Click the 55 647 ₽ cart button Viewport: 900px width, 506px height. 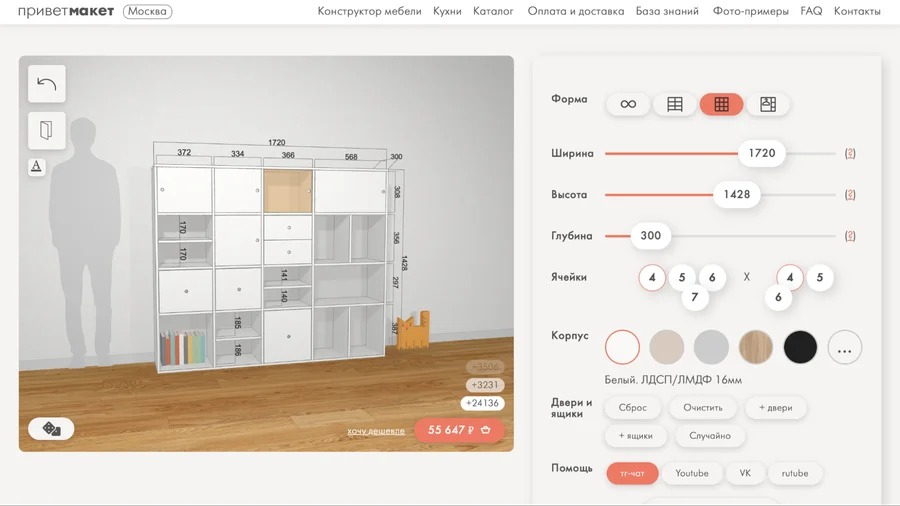click(x=459, y=430)
